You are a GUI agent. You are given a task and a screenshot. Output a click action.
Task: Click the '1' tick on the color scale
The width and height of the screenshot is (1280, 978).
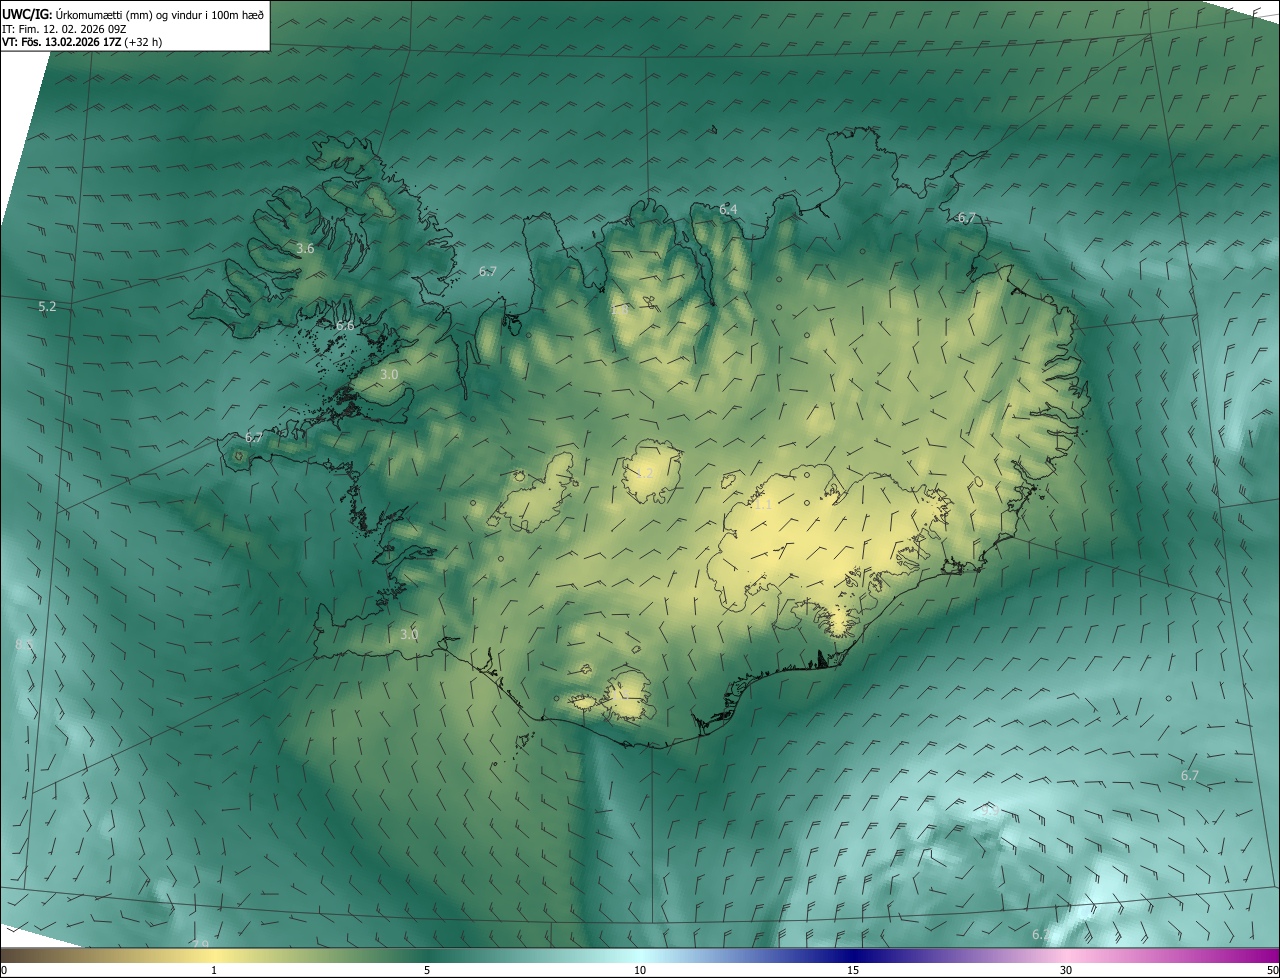pyautogui.click(x=214, y=970)
